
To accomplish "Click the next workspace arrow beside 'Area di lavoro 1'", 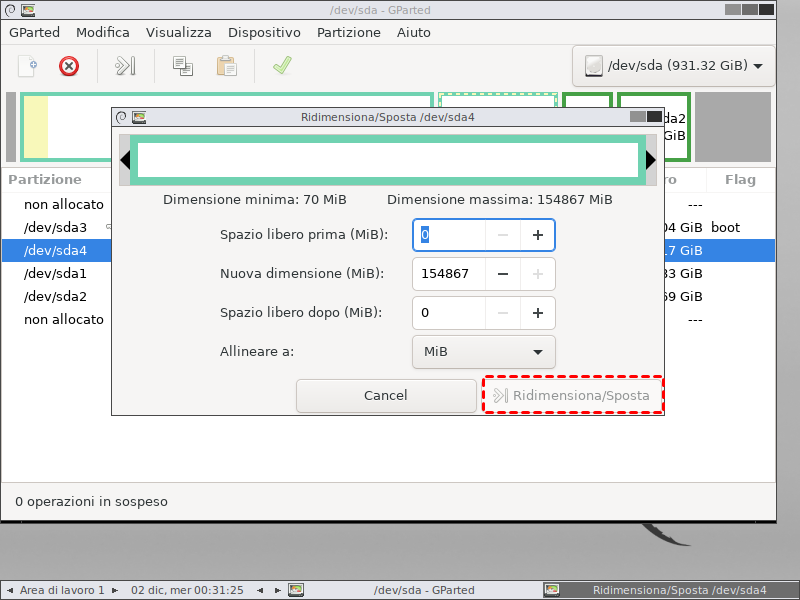I will tap(115, 590).
